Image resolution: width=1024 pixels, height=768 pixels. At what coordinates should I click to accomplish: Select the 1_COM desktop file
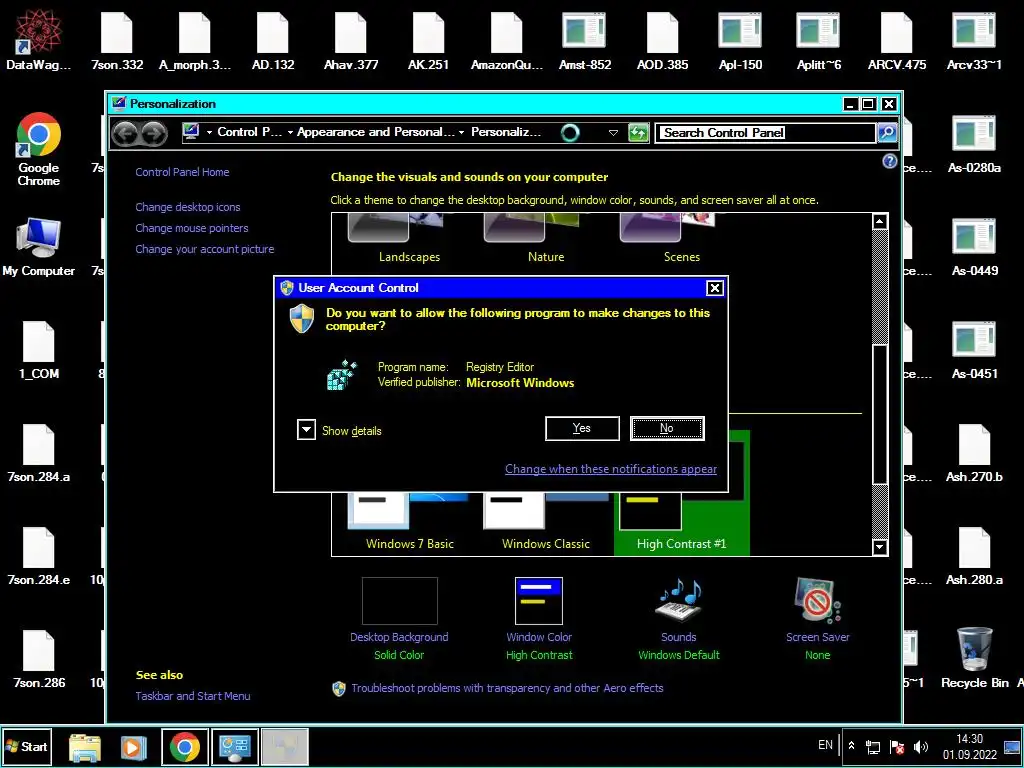(39, 350)
